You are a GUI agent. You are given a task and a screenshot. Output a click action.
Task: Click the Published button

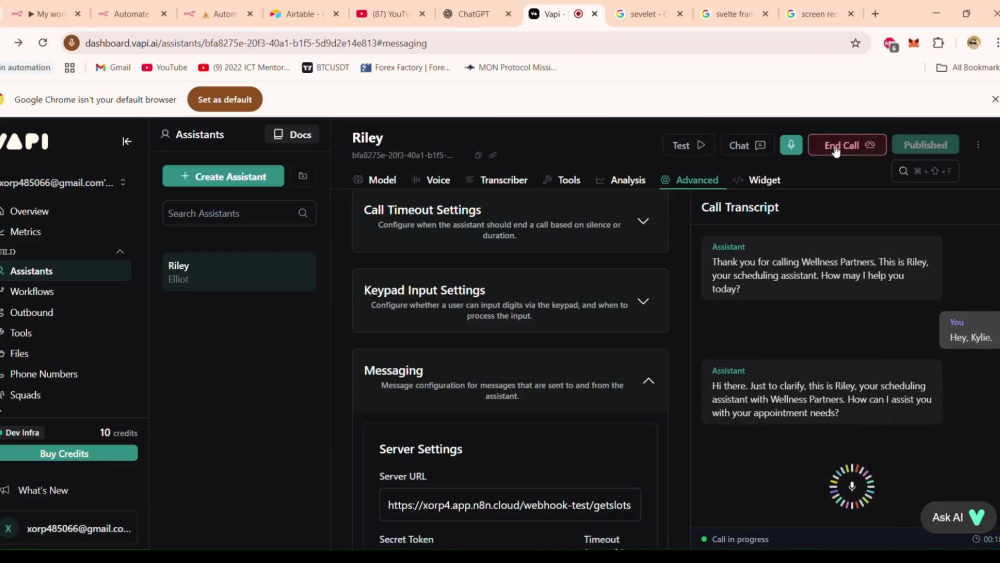(925, 145)
